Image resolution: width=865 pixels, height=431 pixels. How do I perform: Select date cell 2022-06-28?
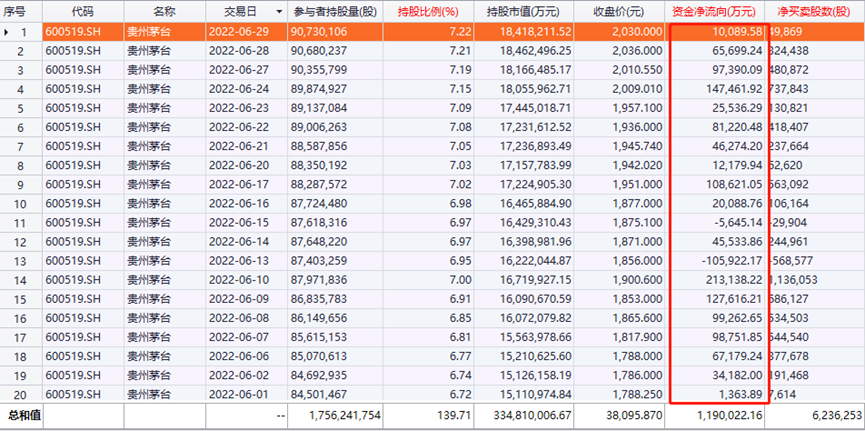tap(239, 51)
